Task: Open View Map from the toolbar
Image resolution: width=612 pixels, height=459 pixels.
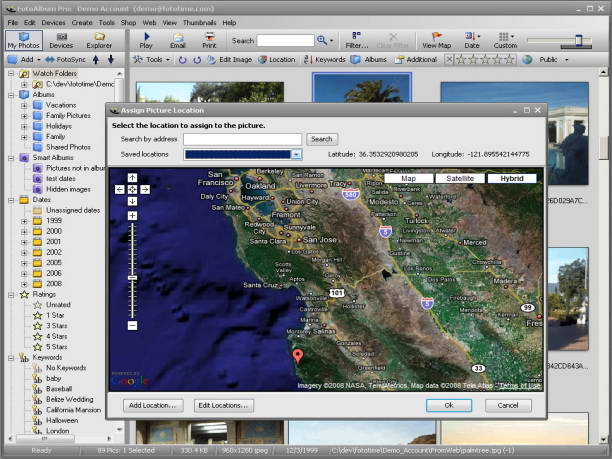Action: point(436,39)
